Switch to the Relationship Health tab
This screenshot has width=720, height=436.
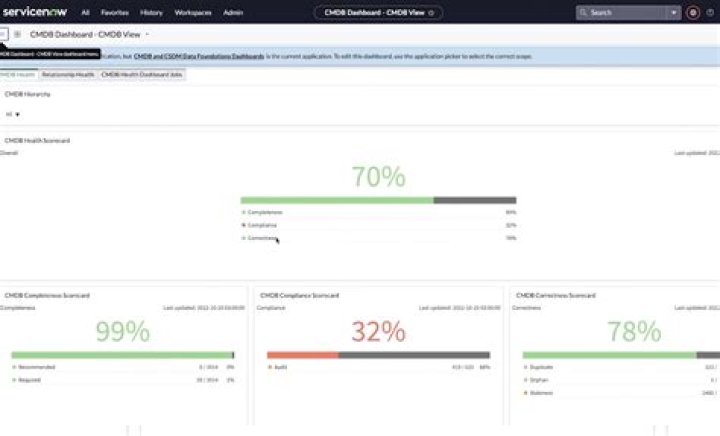click(x=69, y=74)
